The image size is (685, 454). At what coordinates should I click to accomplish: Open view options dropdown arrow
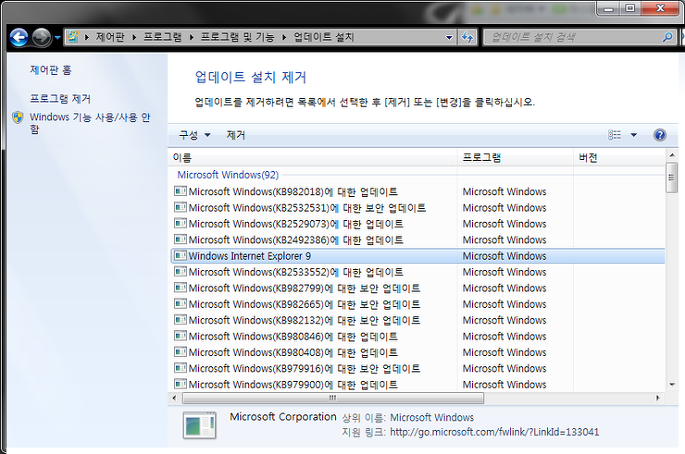click(633, 135)
